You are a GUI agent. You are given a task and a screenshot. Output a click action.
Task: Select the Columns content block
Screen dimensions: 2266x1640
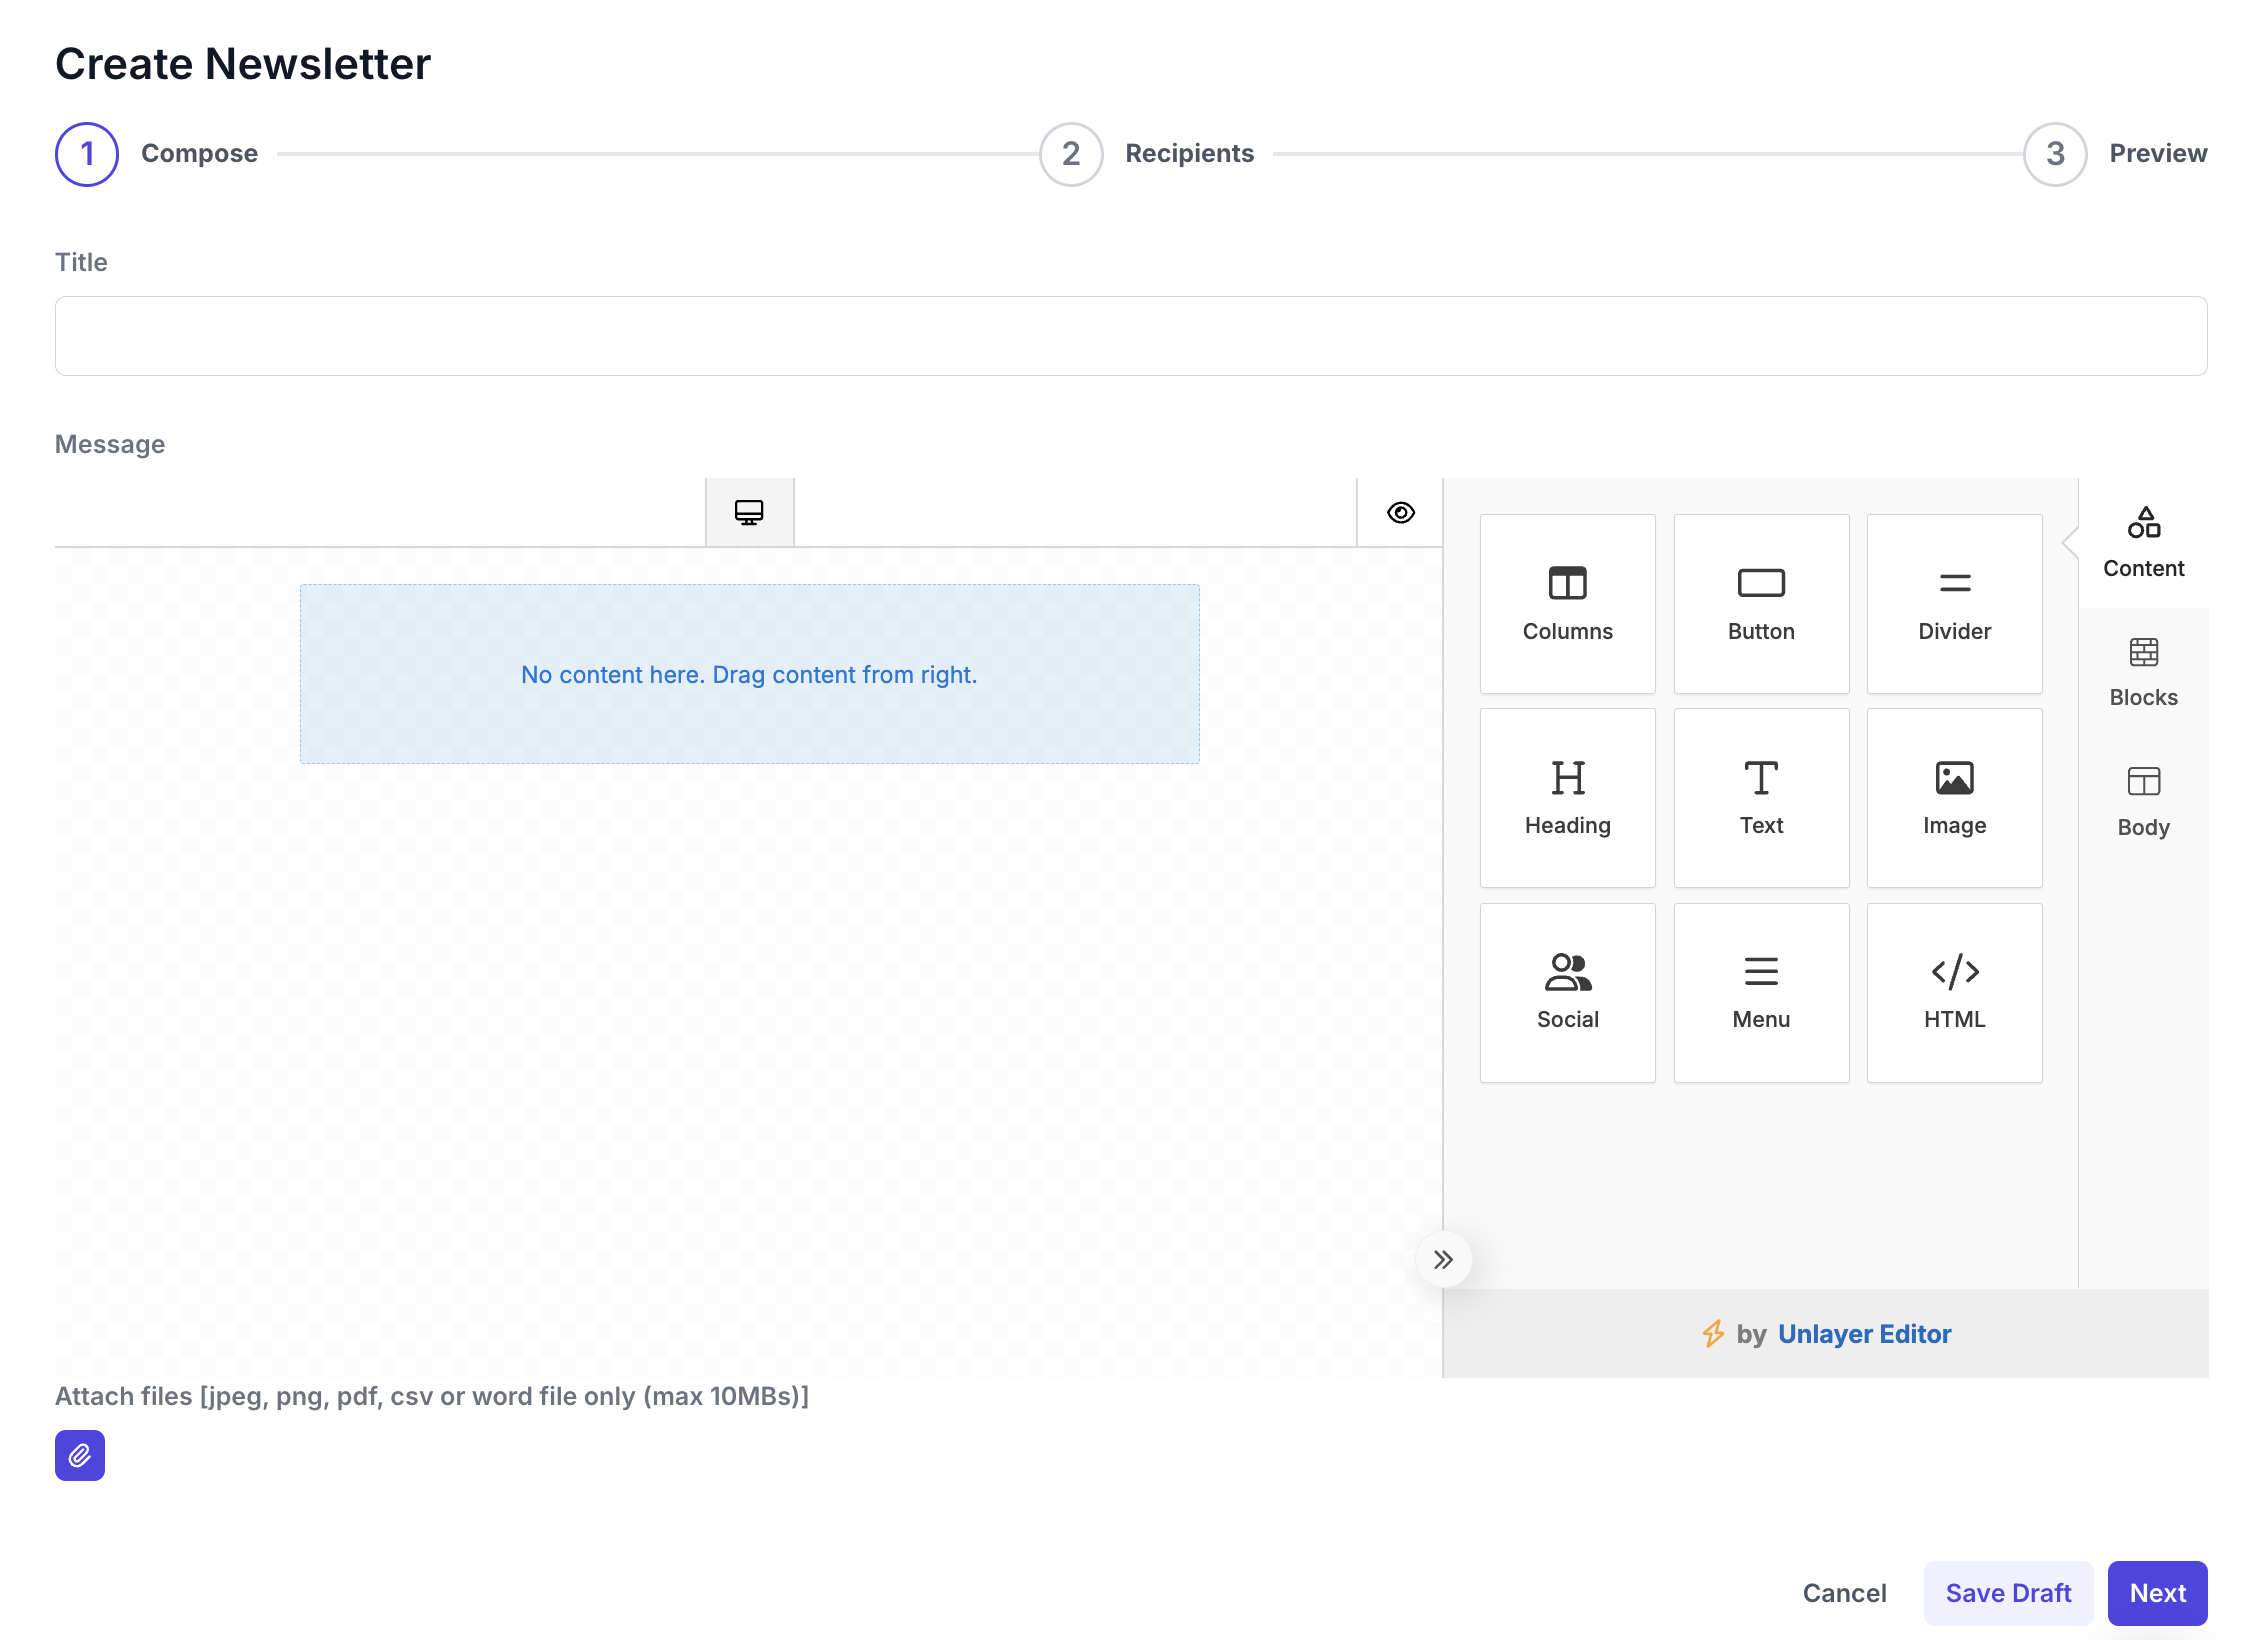(x=1567, y=603)
